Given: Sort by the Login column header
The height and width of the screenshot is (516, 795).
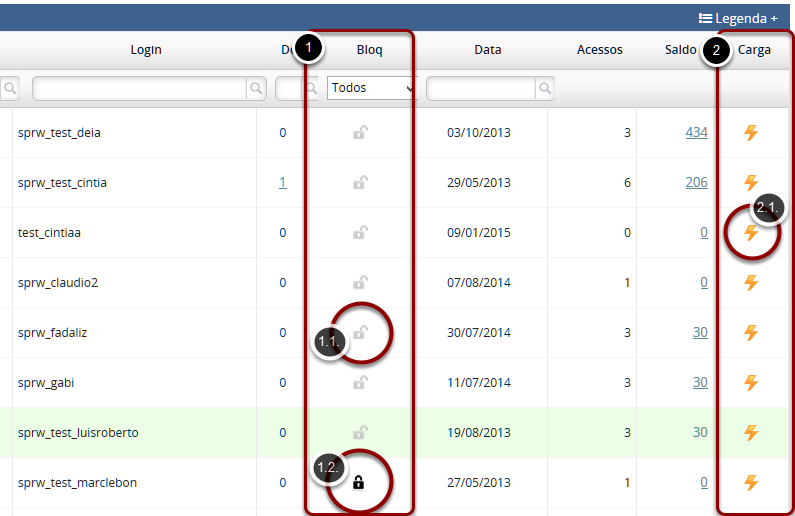Looking at the screenshot, I should click(146, 50).
